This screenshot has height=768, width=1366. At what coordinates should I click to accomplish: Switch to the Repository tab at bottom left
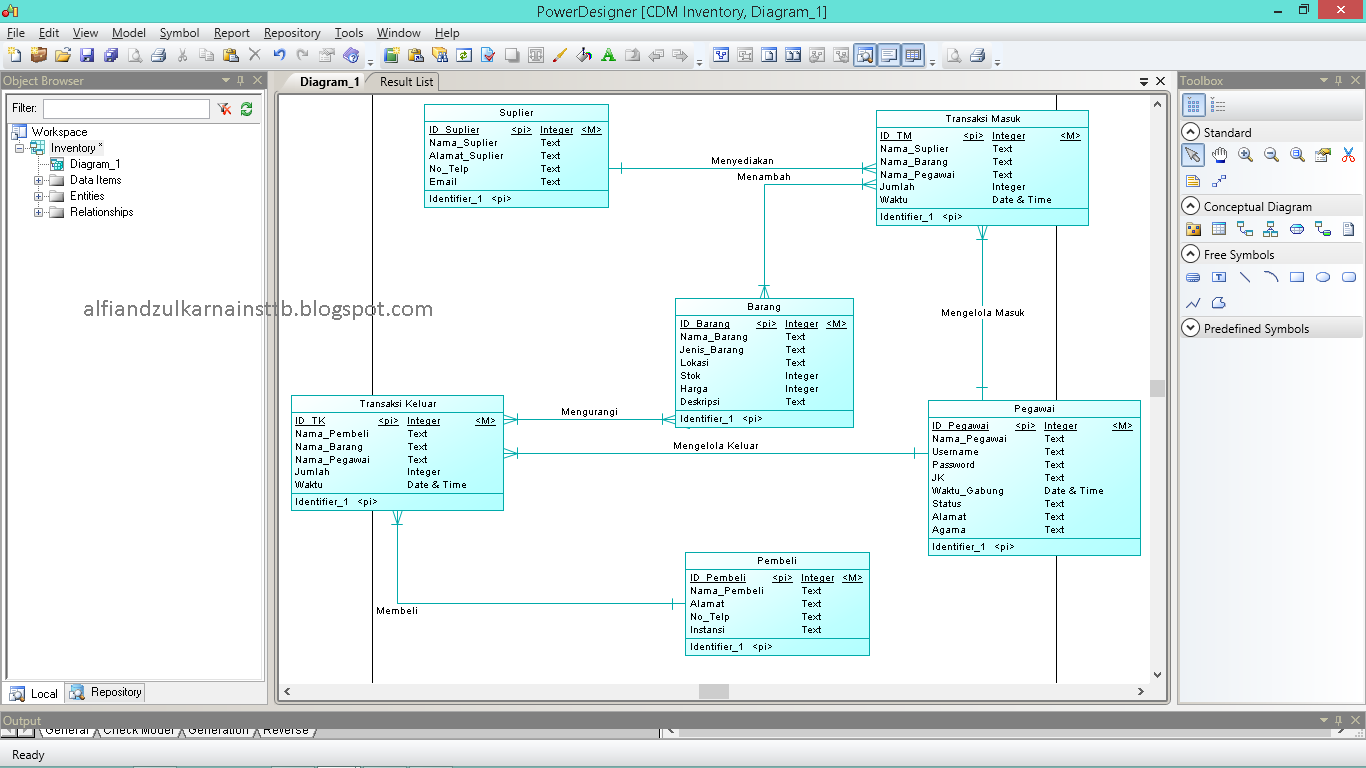pyautogui.click(x=104, y=692)
